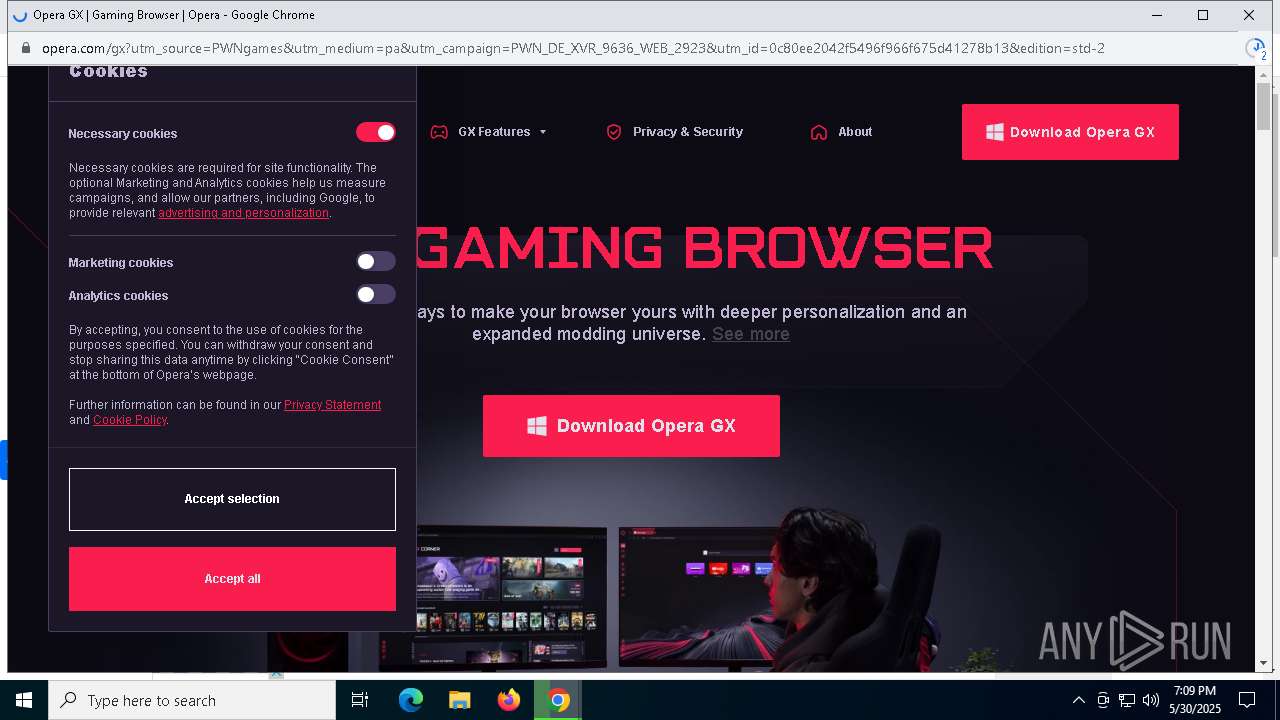Click the page vertical scrollbar thumb
This screenshot has height=720, width=1280.
click(1263, 106)
